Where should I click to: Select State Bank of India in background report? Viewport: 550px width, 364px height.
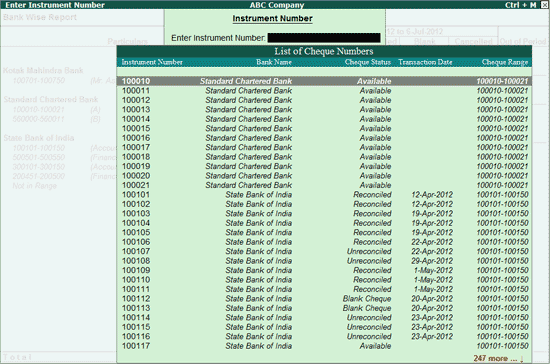click(x=39, y=138)
